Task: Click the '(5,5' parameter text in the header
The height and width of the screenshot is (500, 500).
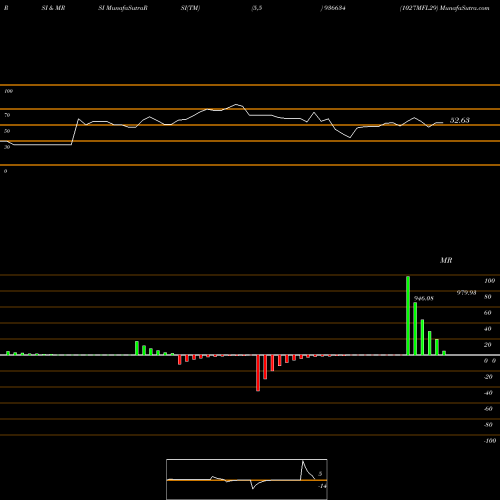Action: [x=257, y=8]
